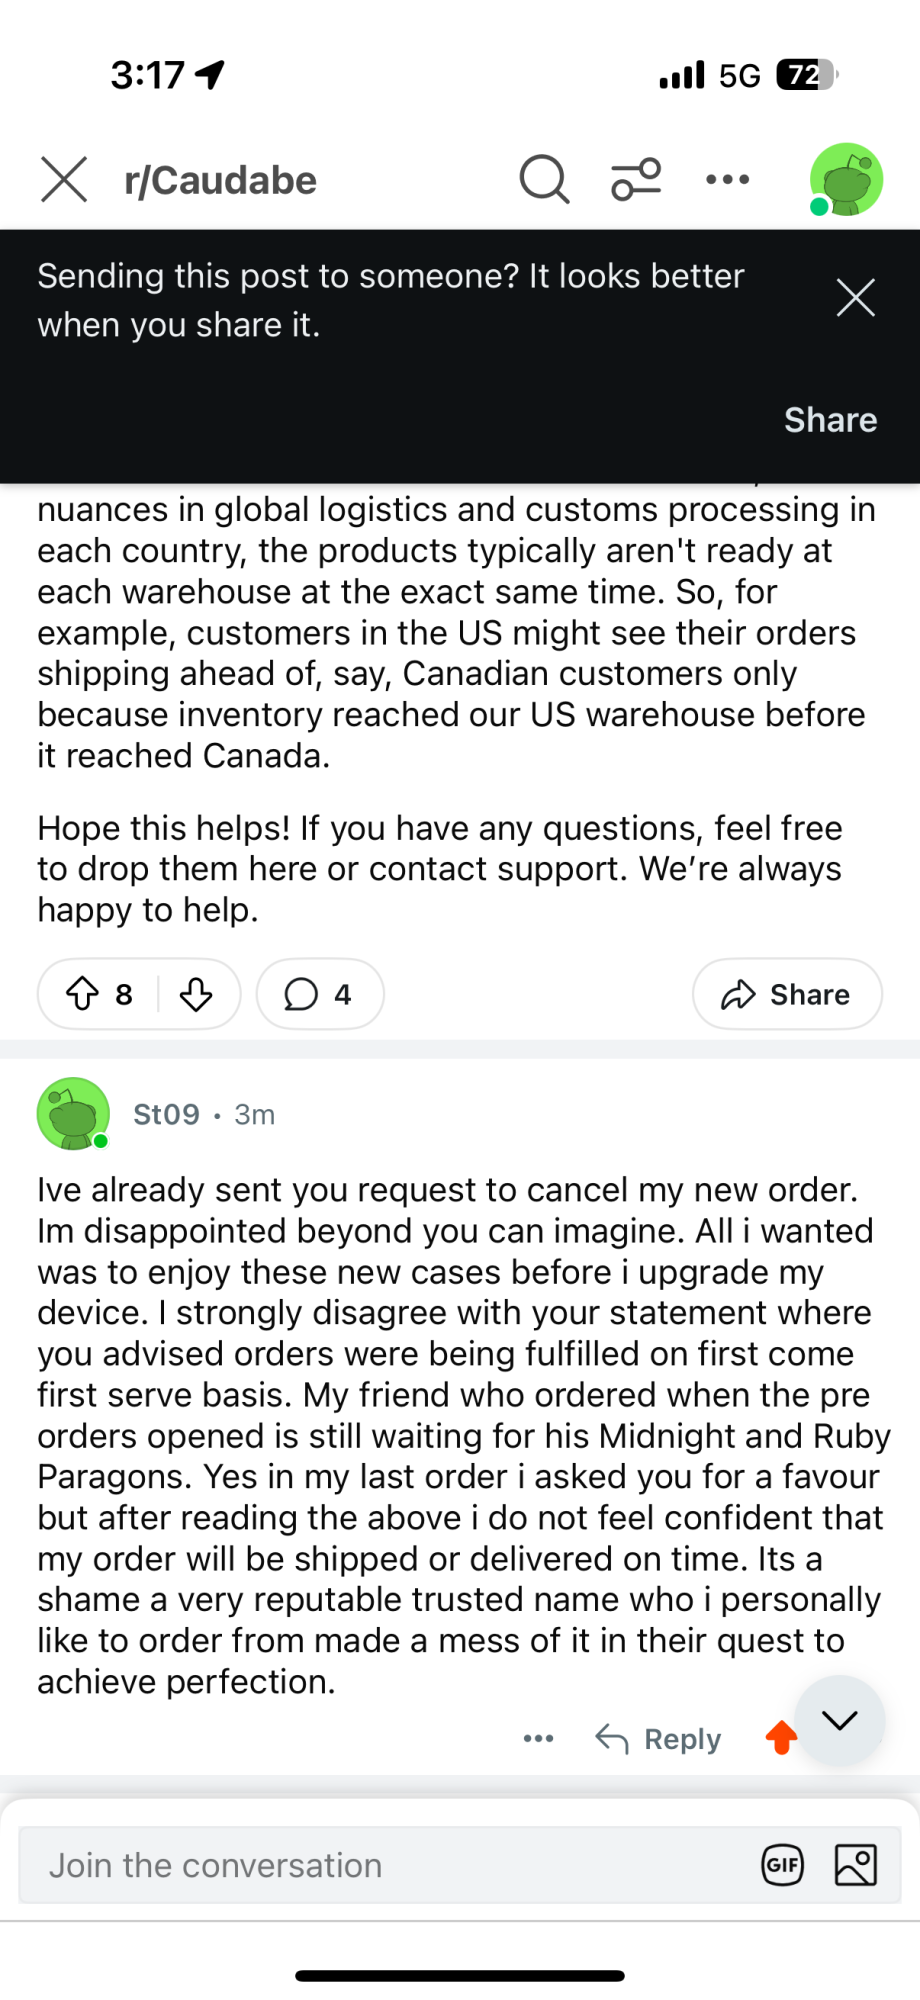Image resolution: width=920 pixels, height=2000 pixels.
Task: Open search with the magnifying glass icon
Action: click(544, 180)
